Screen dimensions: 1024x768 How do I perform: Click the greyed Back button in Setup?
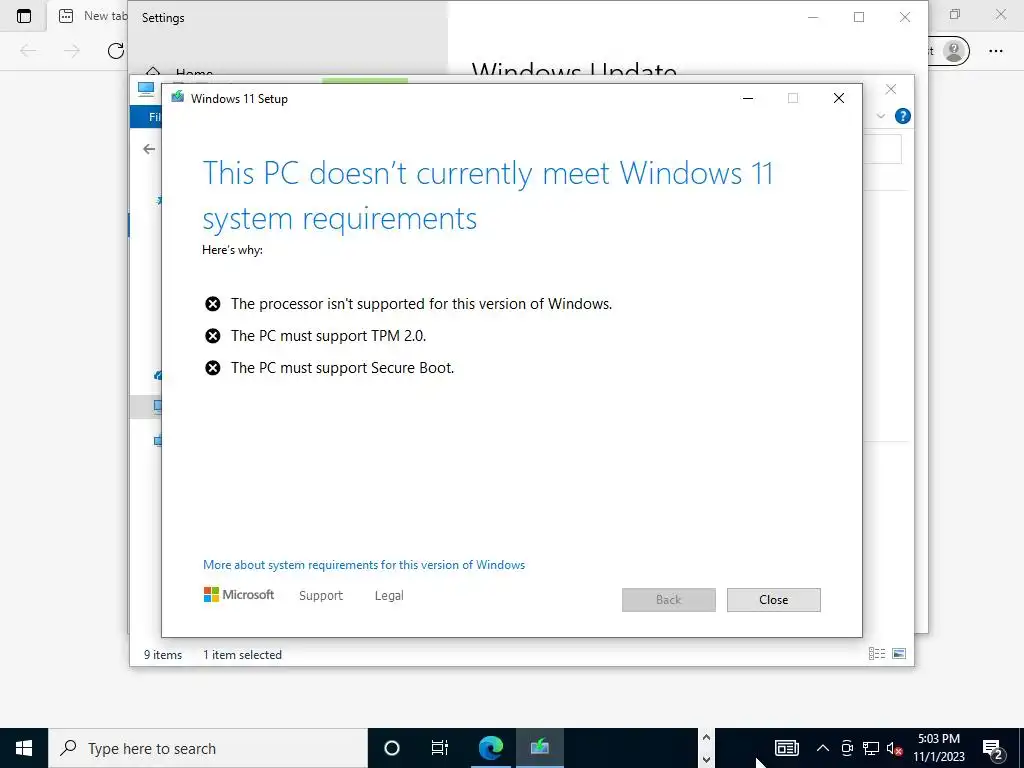(x=668, y=600)
